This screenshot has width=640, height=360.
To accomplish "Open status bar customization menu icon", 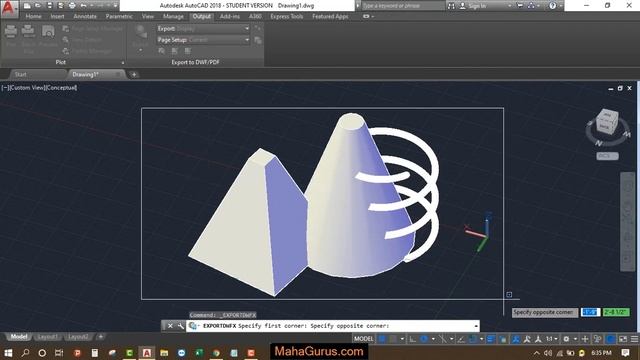I will pyautogui.click(x=634, y=339).
